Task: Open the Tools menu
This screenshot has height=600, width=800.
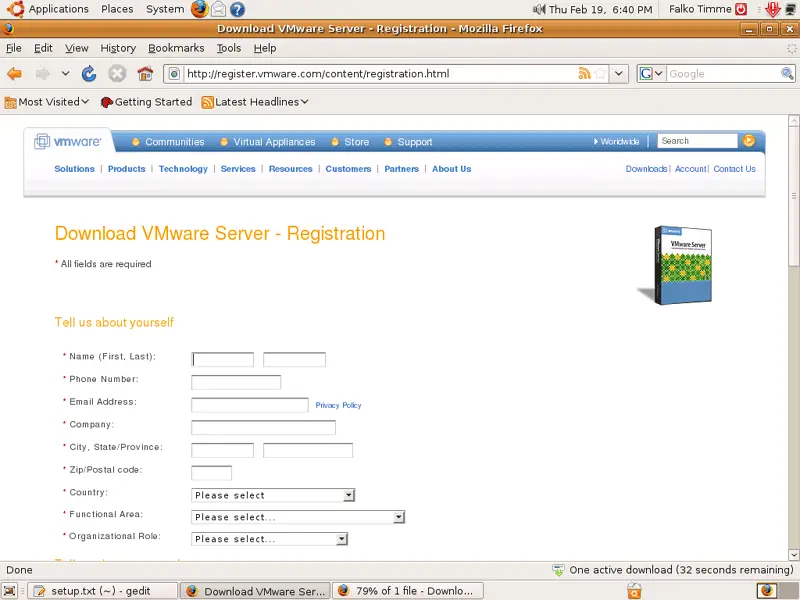Action: click(229, 48)
